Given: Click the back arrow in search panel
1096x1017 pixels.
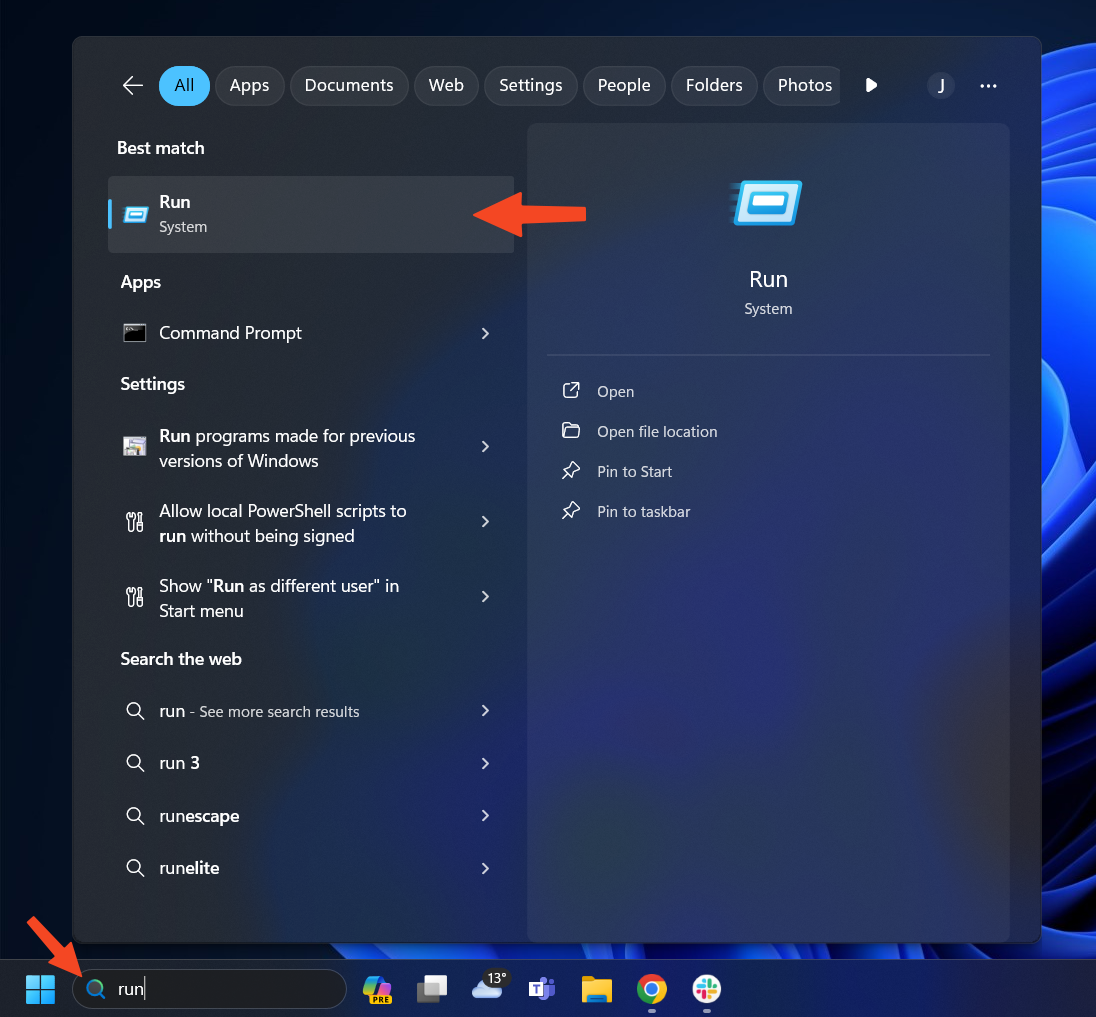Looking at the screenshot, I should coord(133,85).
